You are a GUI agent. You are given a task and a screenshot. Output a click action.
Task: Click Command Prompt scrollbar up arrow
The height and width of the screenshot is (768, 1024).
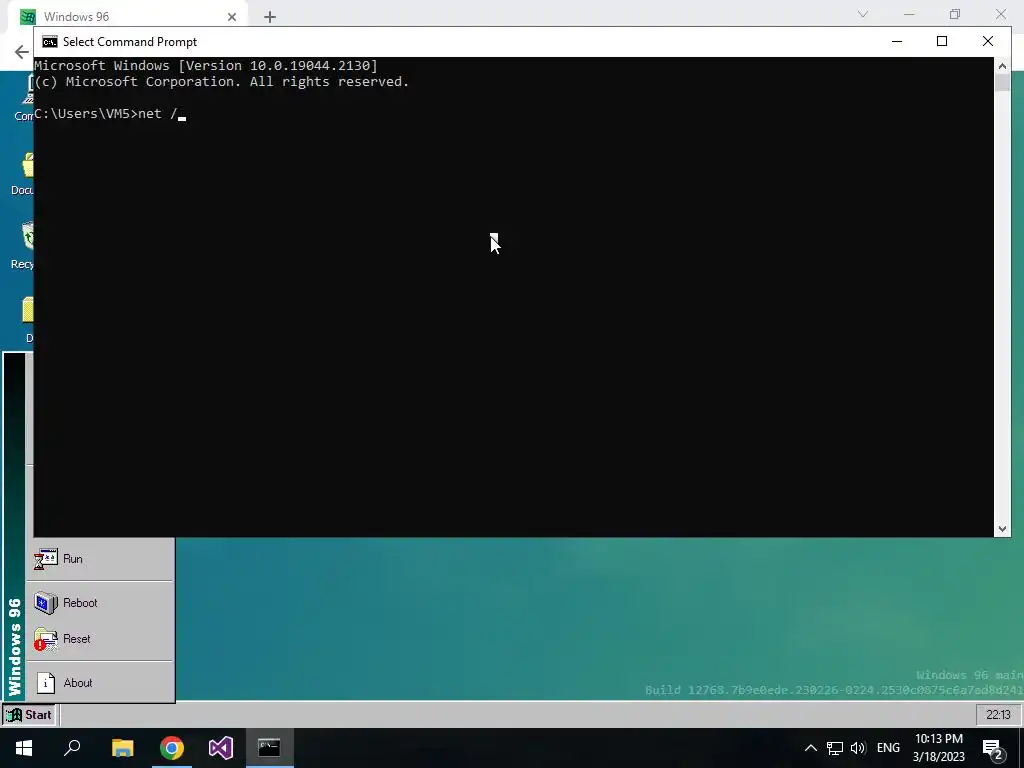pos(1002,65)
